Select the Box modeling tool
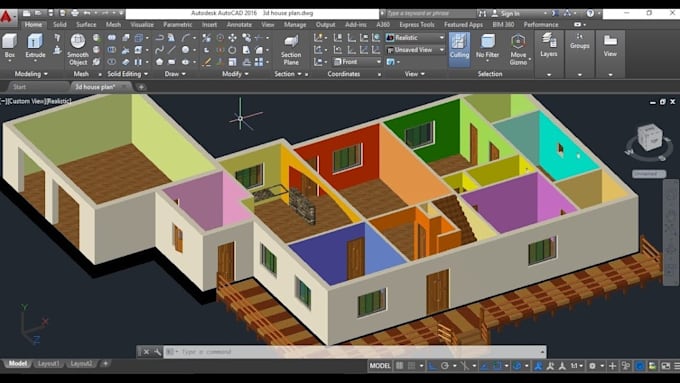Image resolution: width=680 pixels, height=383 pixels. [10, 47]
